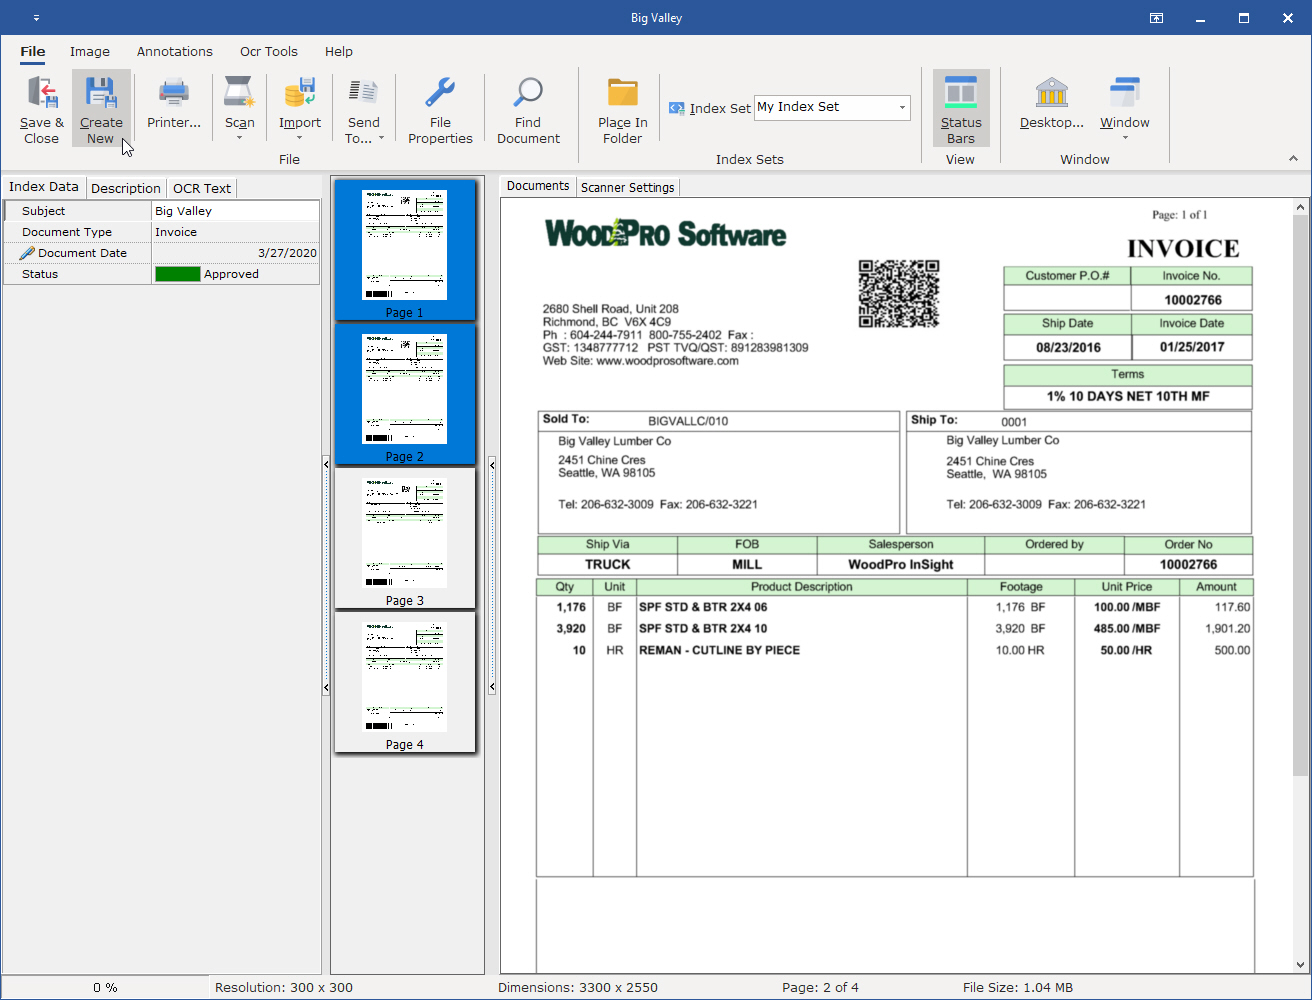
Task: Expand the Scan dropdown arrow
Action: coord(240,138)
